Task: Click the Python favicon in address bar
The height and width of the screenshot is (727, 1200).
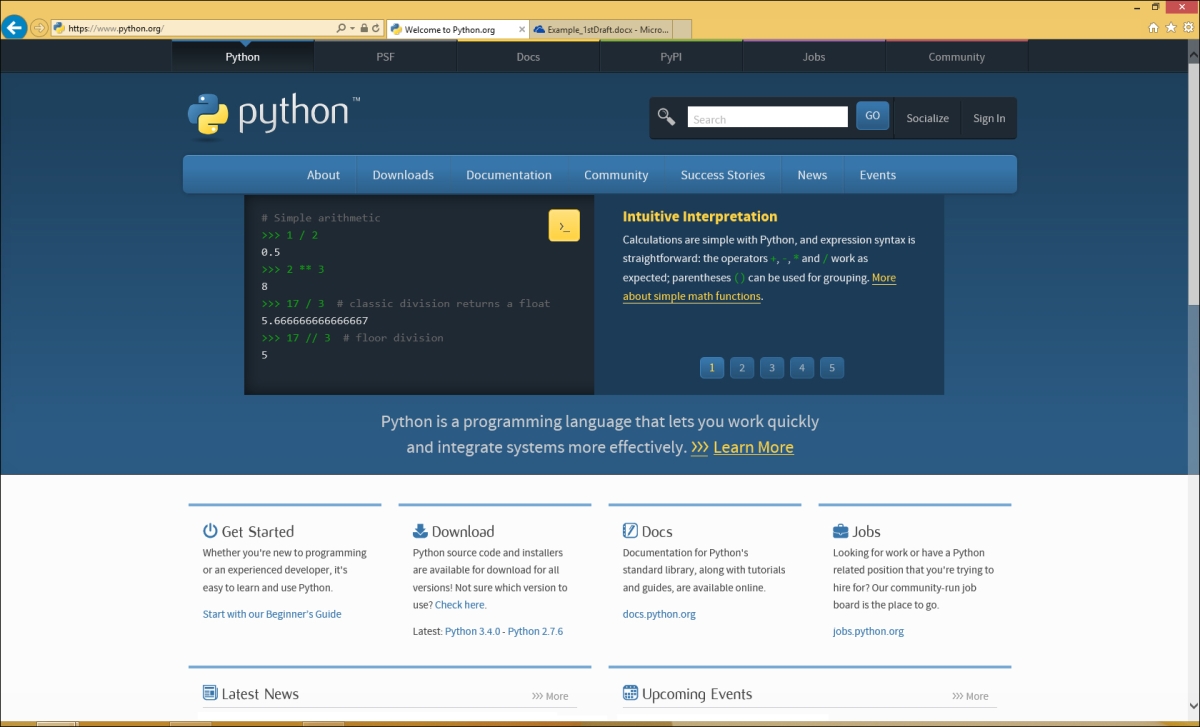Action: (59, 29)
